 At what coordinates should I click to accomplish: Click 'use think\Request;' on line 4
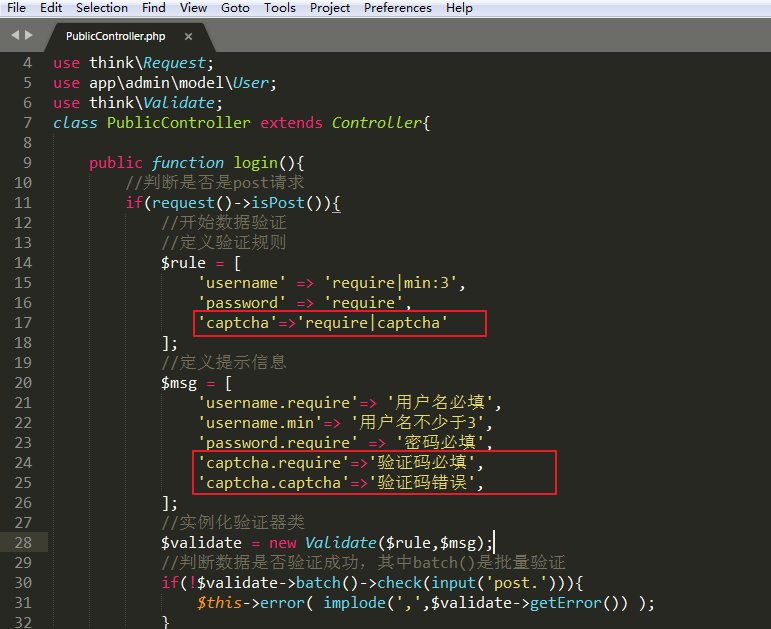[133, 63]
